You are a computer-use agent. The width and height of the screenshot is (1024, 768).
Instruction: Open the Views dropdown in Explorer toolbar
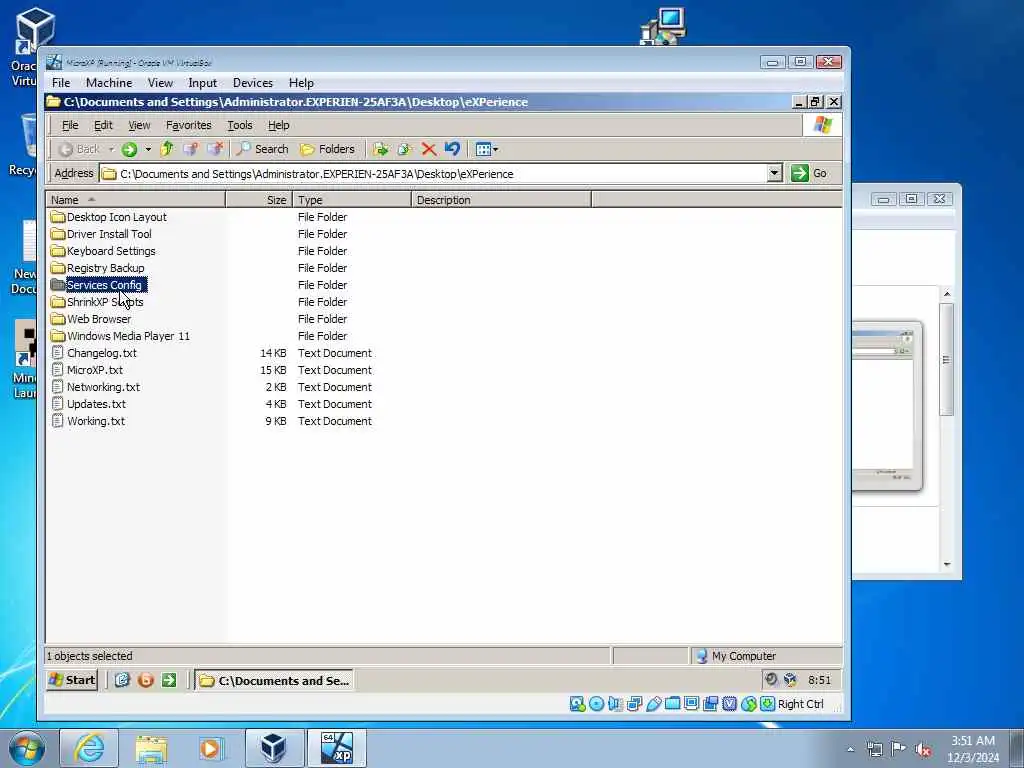[x=487, y=150]
